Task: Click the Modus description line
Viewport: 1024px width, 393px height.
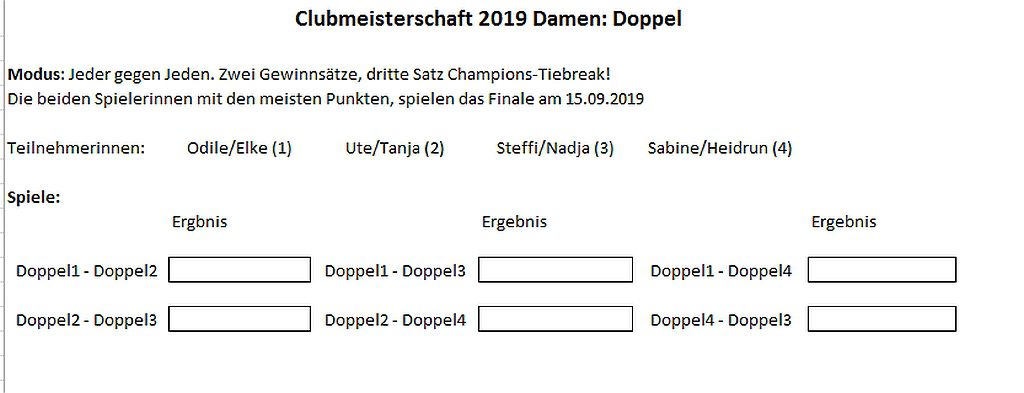Action: (310, 74)
